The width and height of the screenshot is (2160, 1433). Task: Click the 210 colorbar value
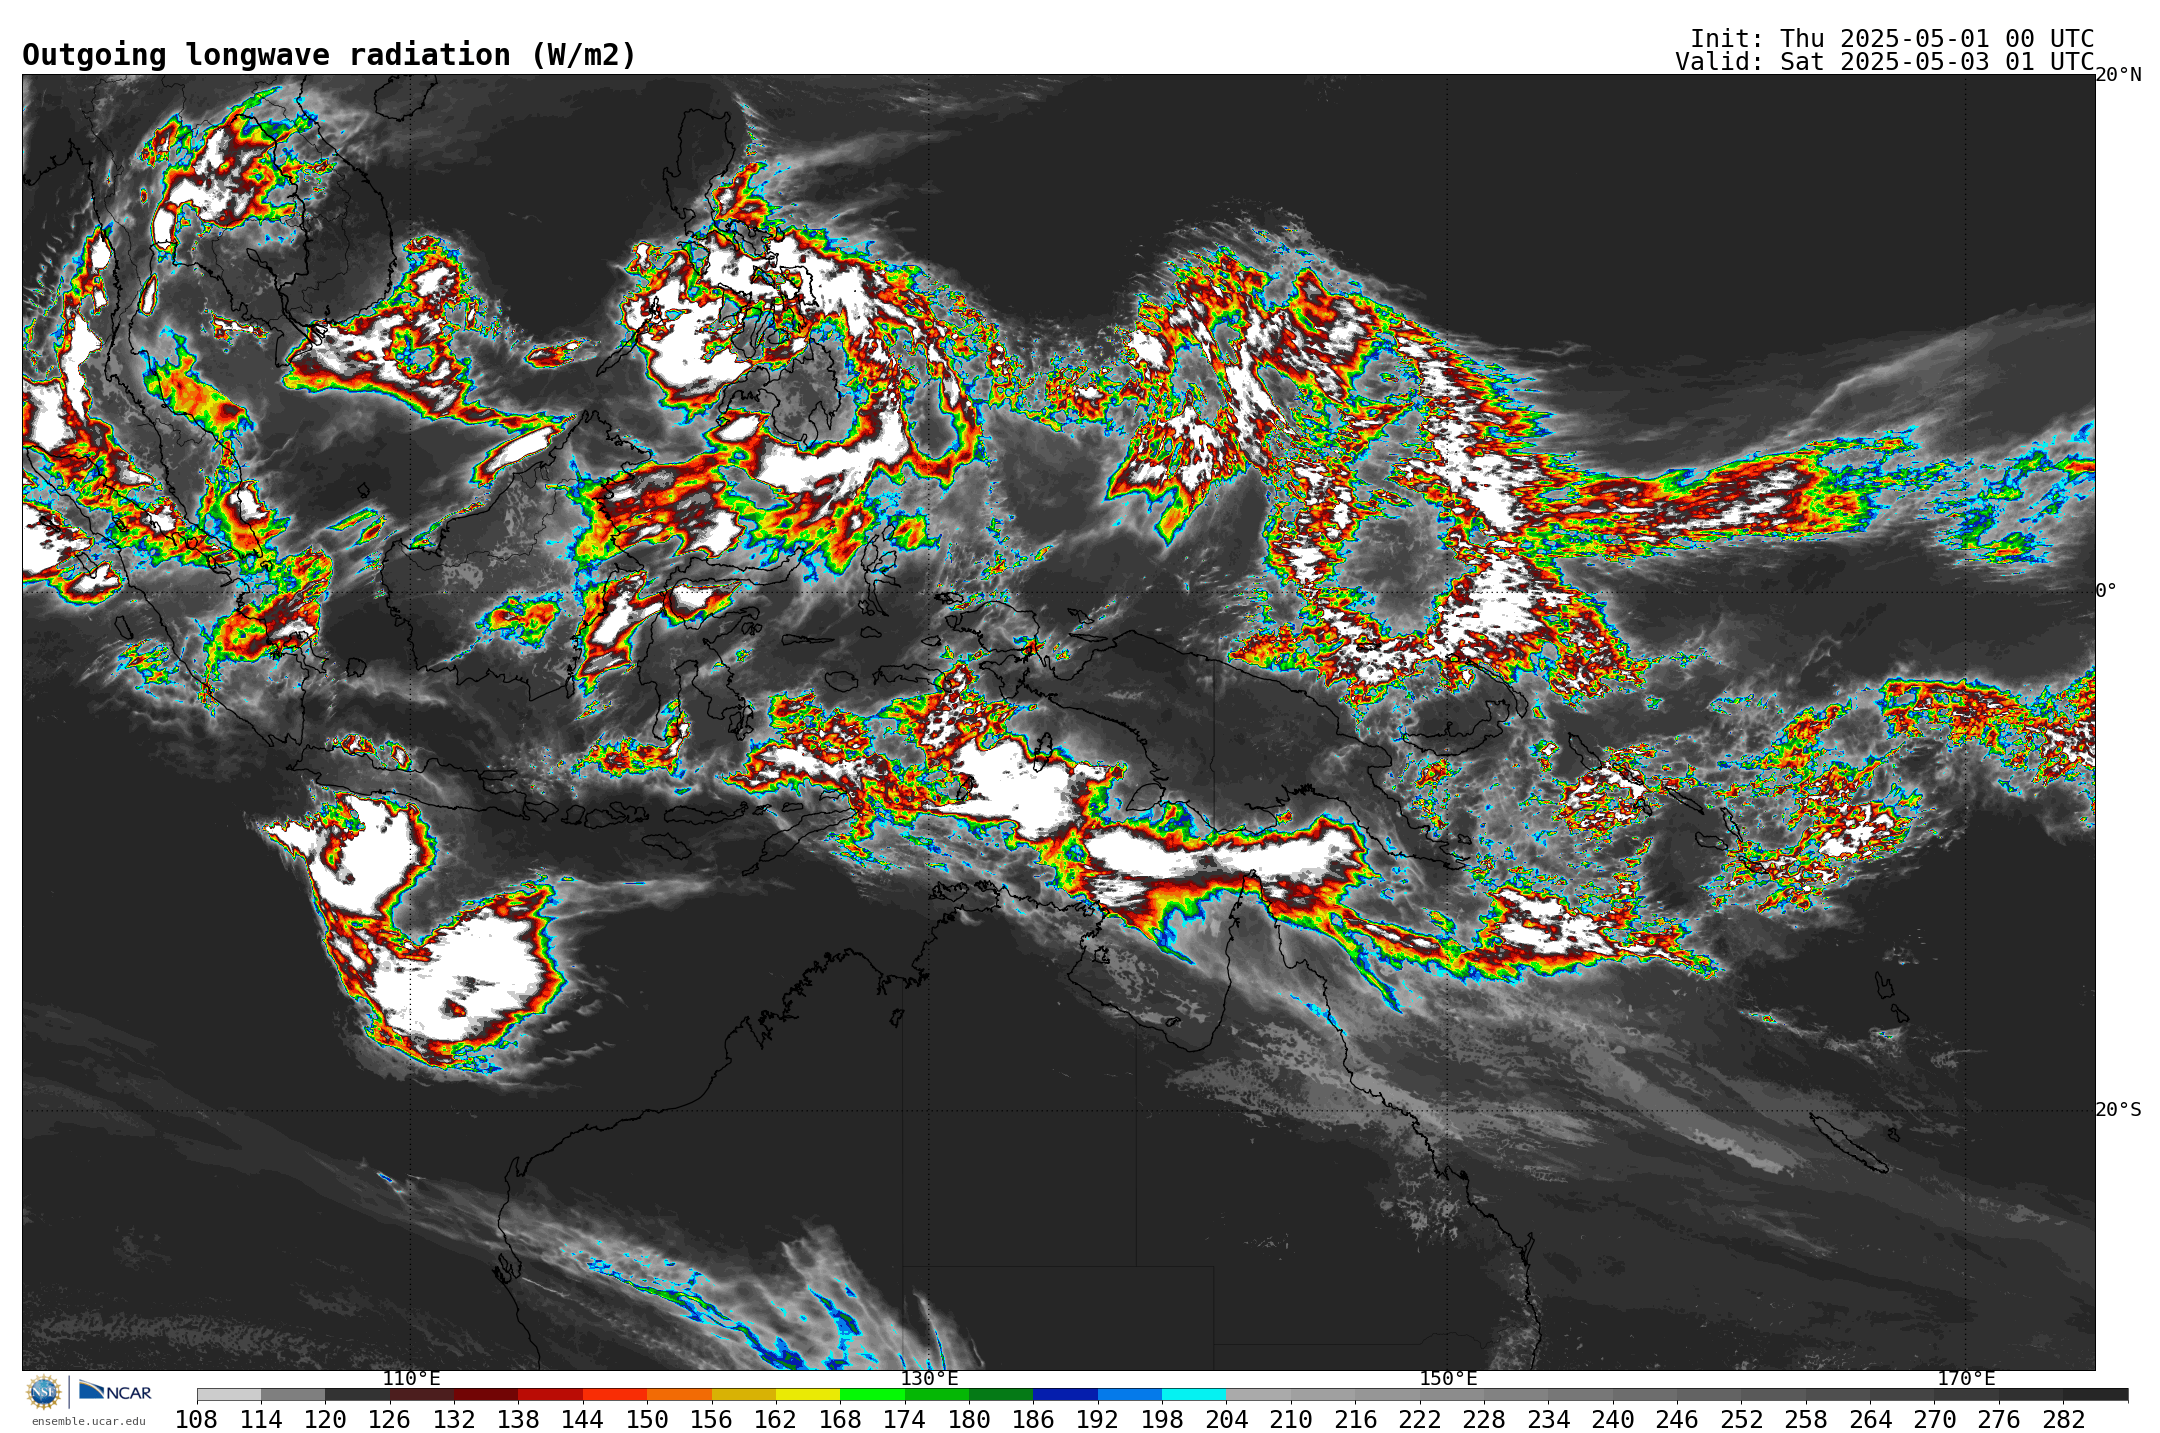coord(1291,1419)
